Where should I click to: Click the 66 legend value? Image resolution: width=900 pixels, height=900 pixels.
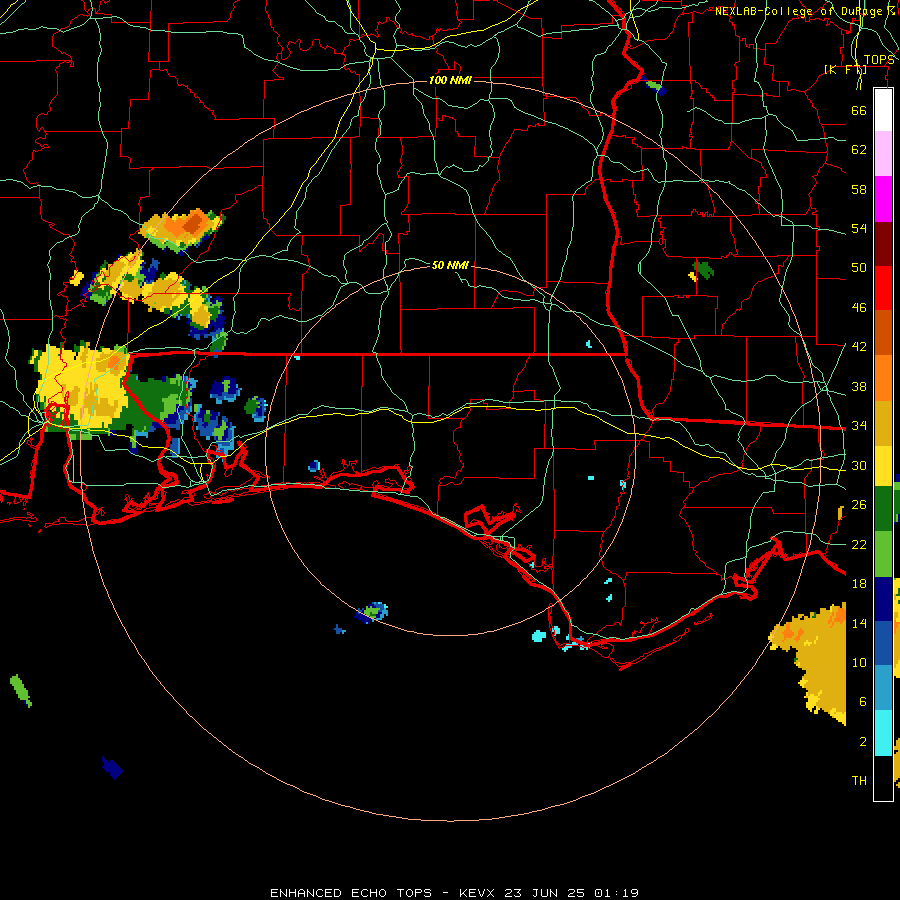[859, 110]
